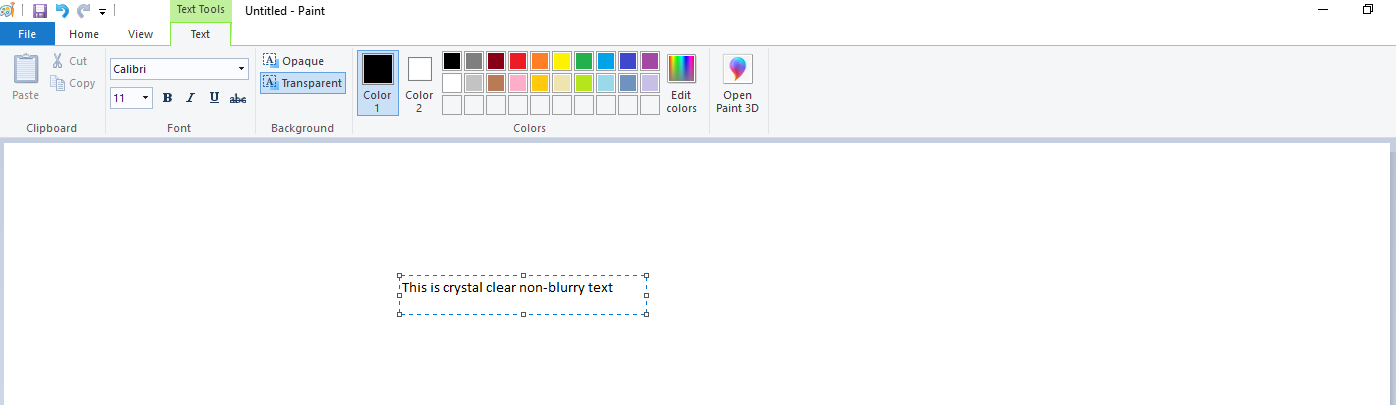Pick the light yellow cream swatch
Viewport: 1396px width, 405px height.
click(562, 83)
